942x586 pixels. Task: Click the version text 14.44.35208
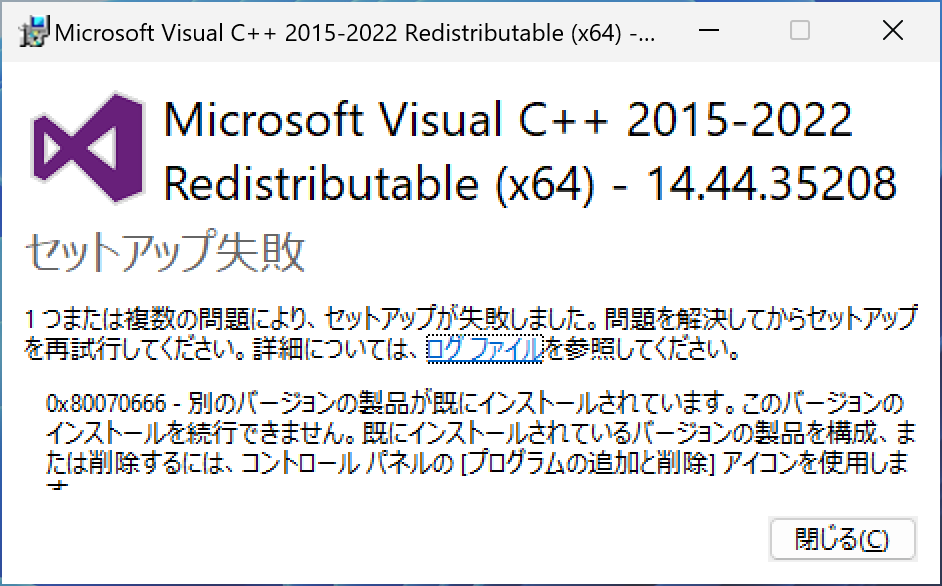(x=771, y=183)
